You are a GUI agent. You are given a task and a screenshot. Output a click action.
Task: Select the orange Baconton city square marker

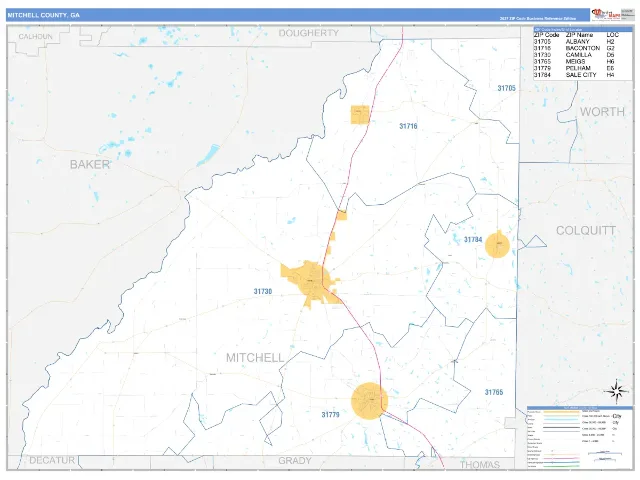point(360,115)
